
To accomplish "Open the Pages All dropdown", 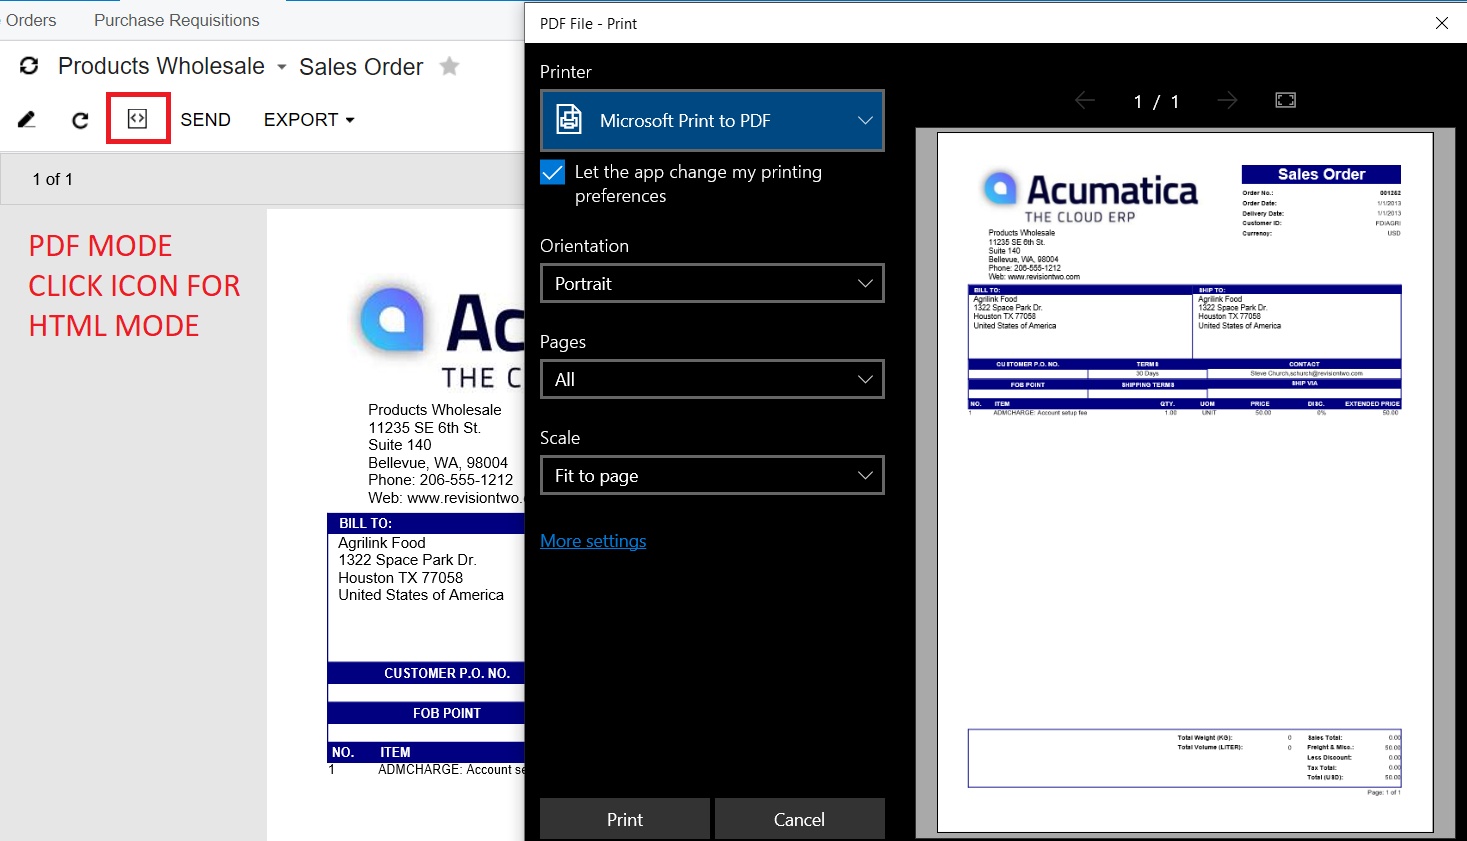I will [x=712, y=379].
